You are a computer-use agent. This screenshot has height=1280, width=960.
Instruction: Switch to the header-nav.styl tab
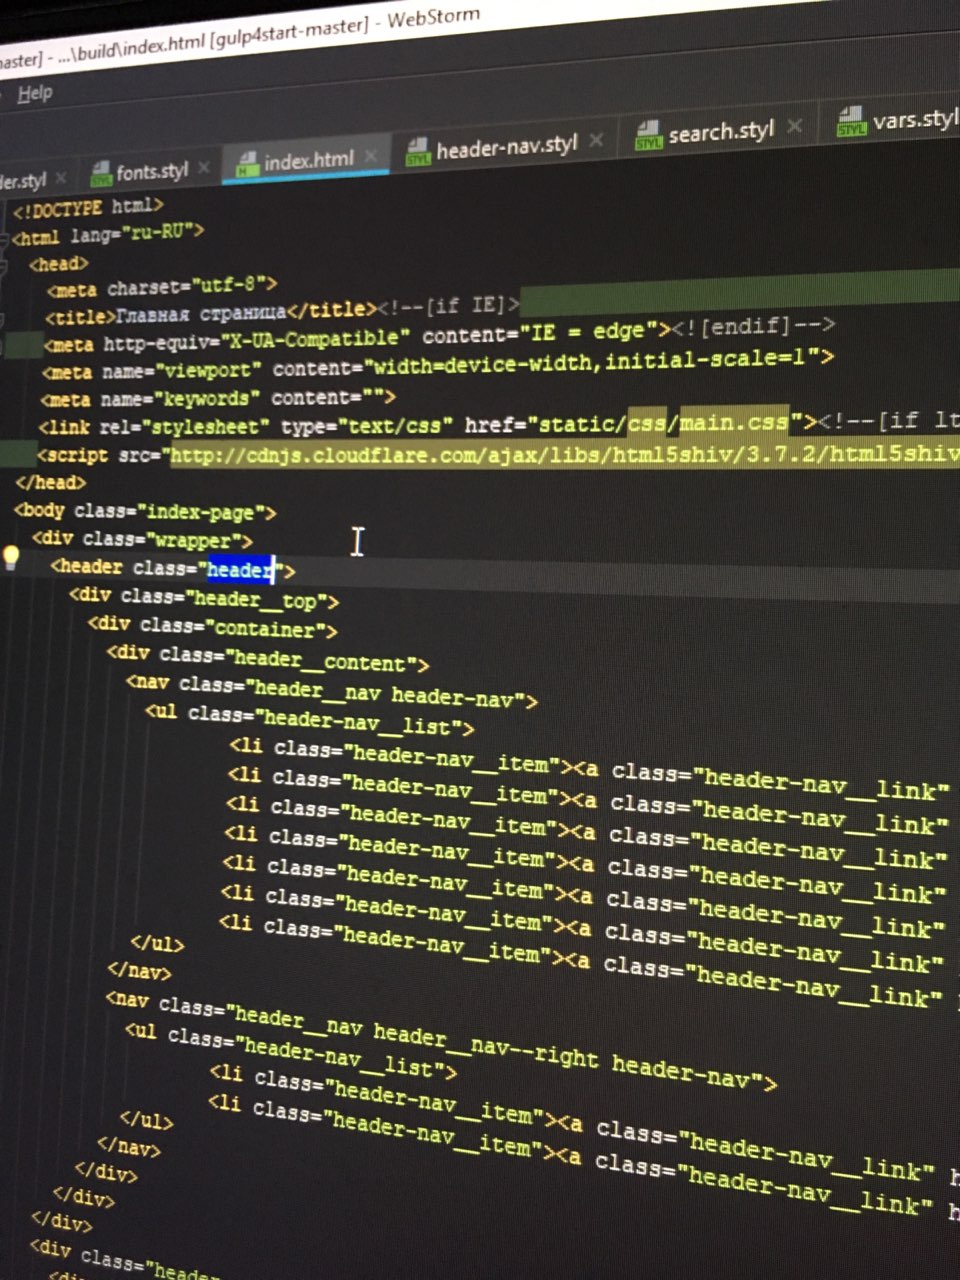tap(506, 149)
